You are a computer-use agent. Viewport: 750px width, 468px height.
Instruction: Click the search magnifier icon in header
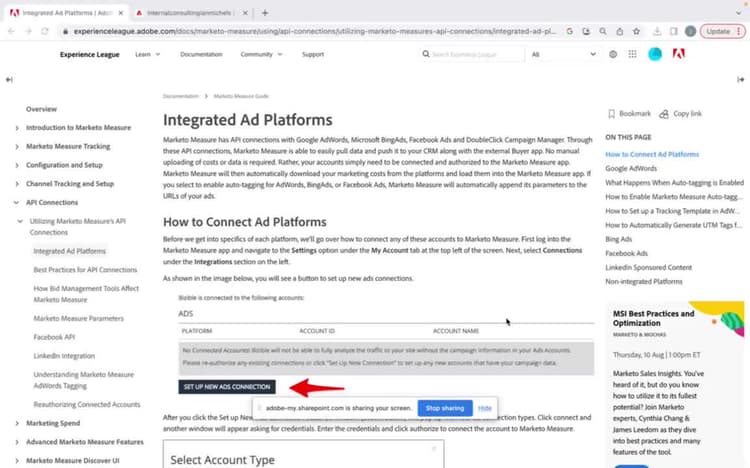pyautogui.click(x=426, y=54)
